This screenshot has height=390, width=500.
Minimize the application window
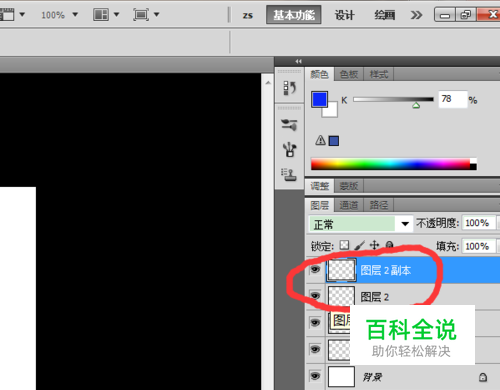point(445,15)
